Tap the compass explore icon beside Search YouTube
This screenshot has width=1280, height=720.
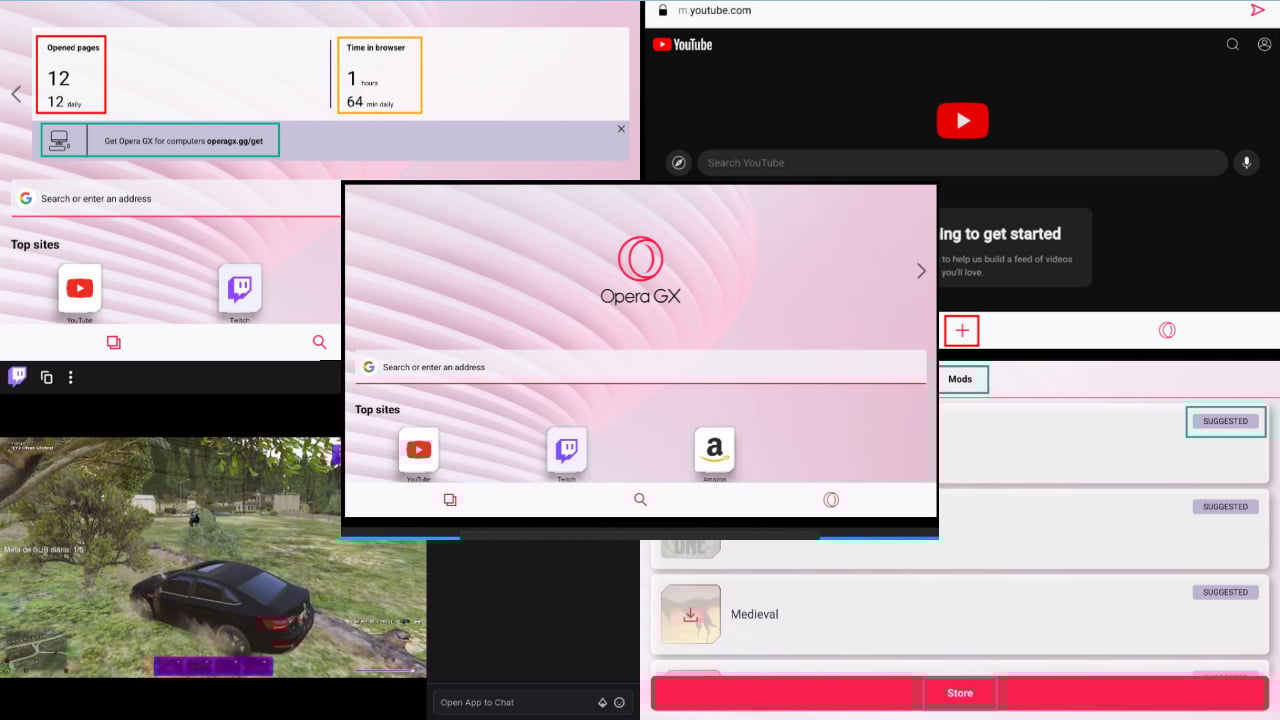coord(679,163)
